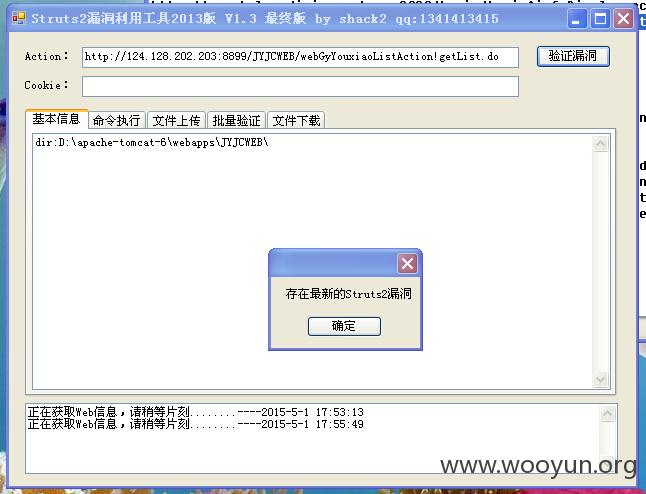This screenshot has width=646, height=494.
Task: Close the Struts2 tool main window
Action: 624,19
